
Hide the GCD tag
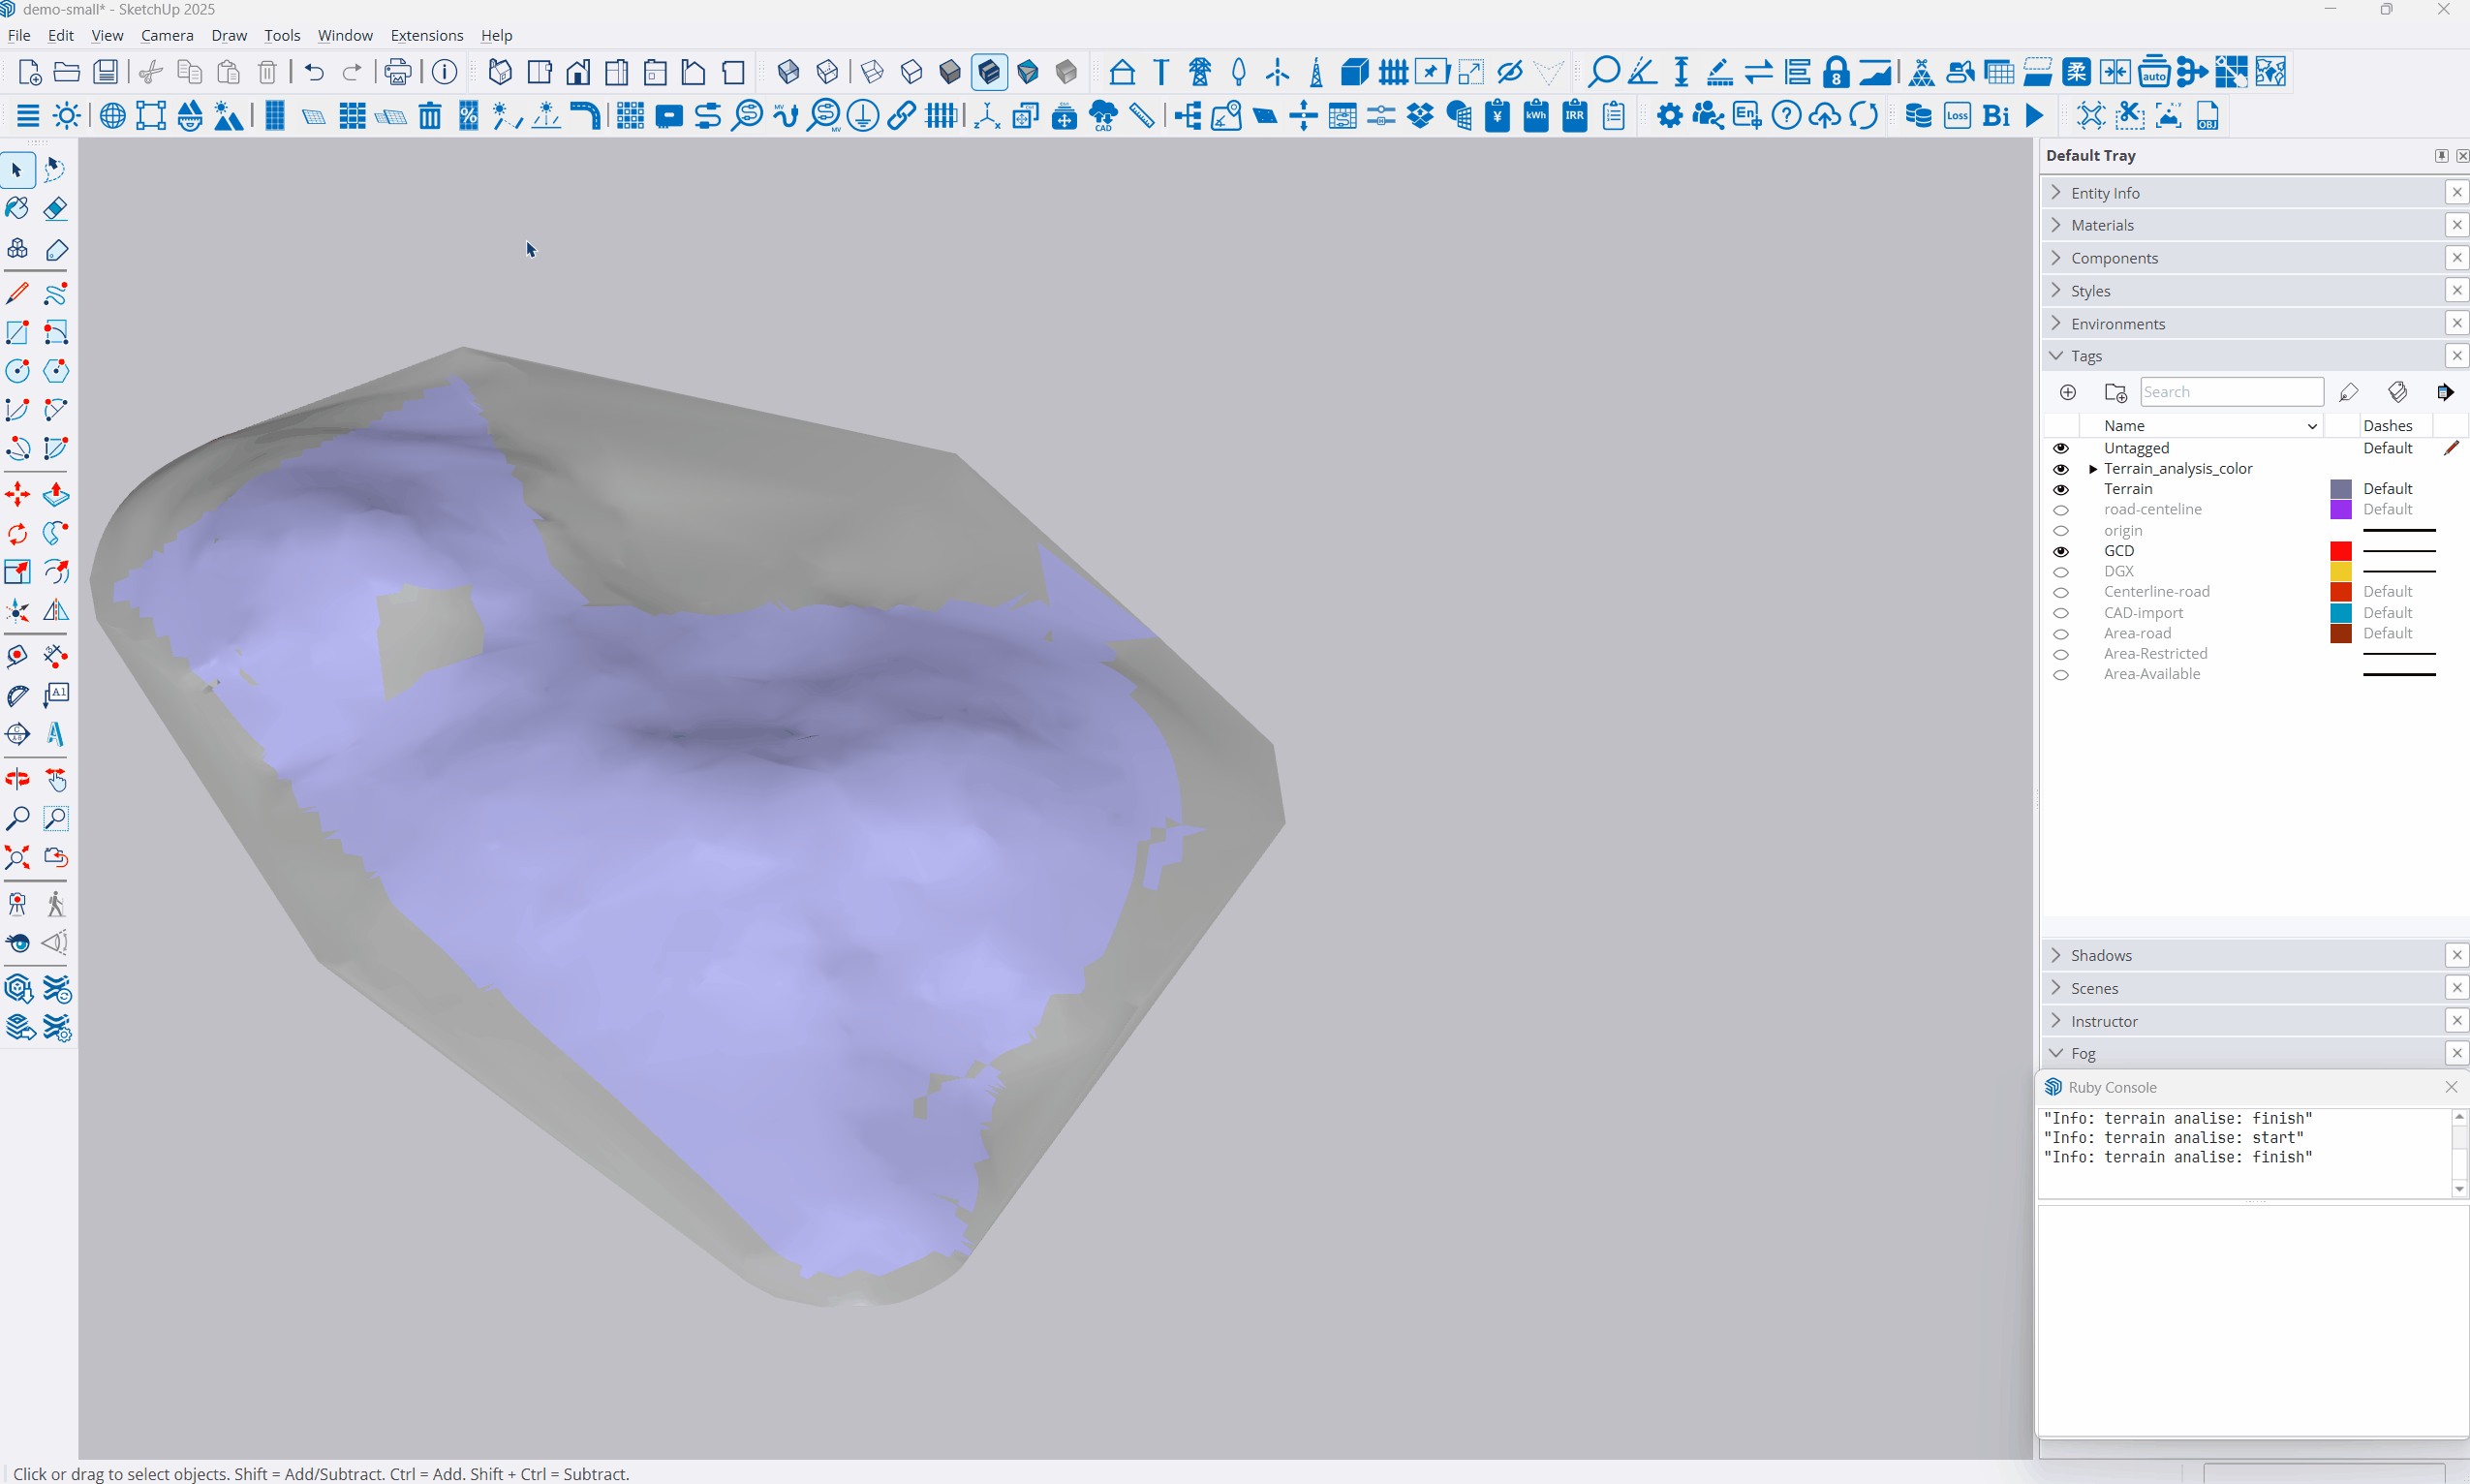(2061, 551)
